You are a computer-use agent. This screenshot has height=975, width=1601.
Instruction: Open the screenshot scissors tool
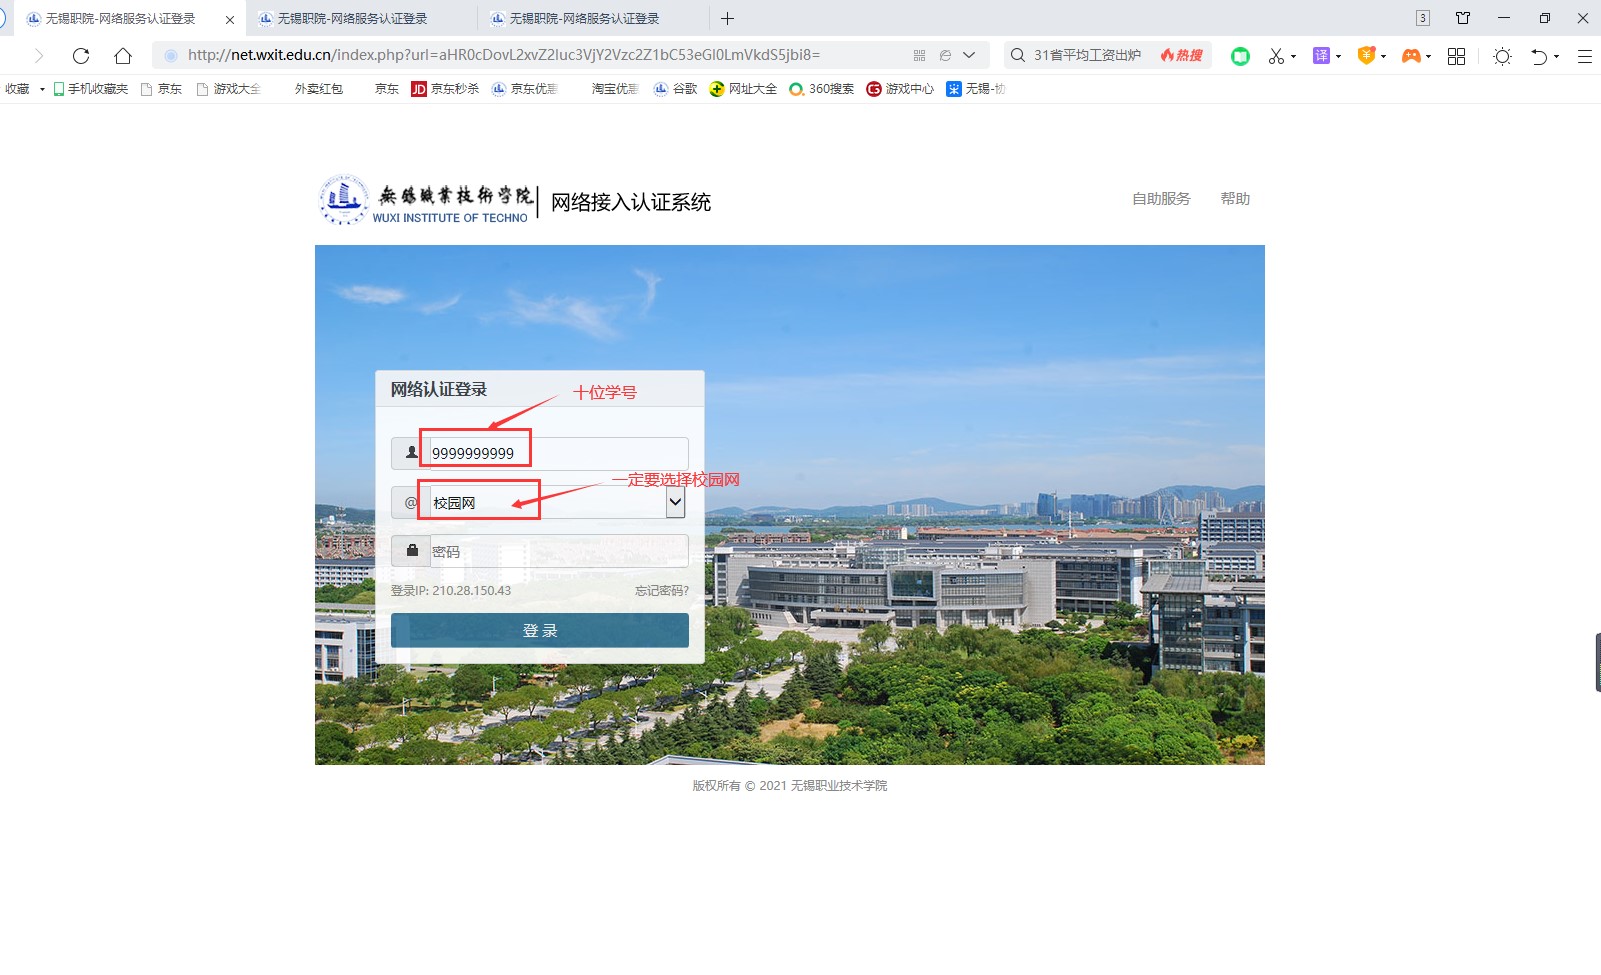[1276, 56]
